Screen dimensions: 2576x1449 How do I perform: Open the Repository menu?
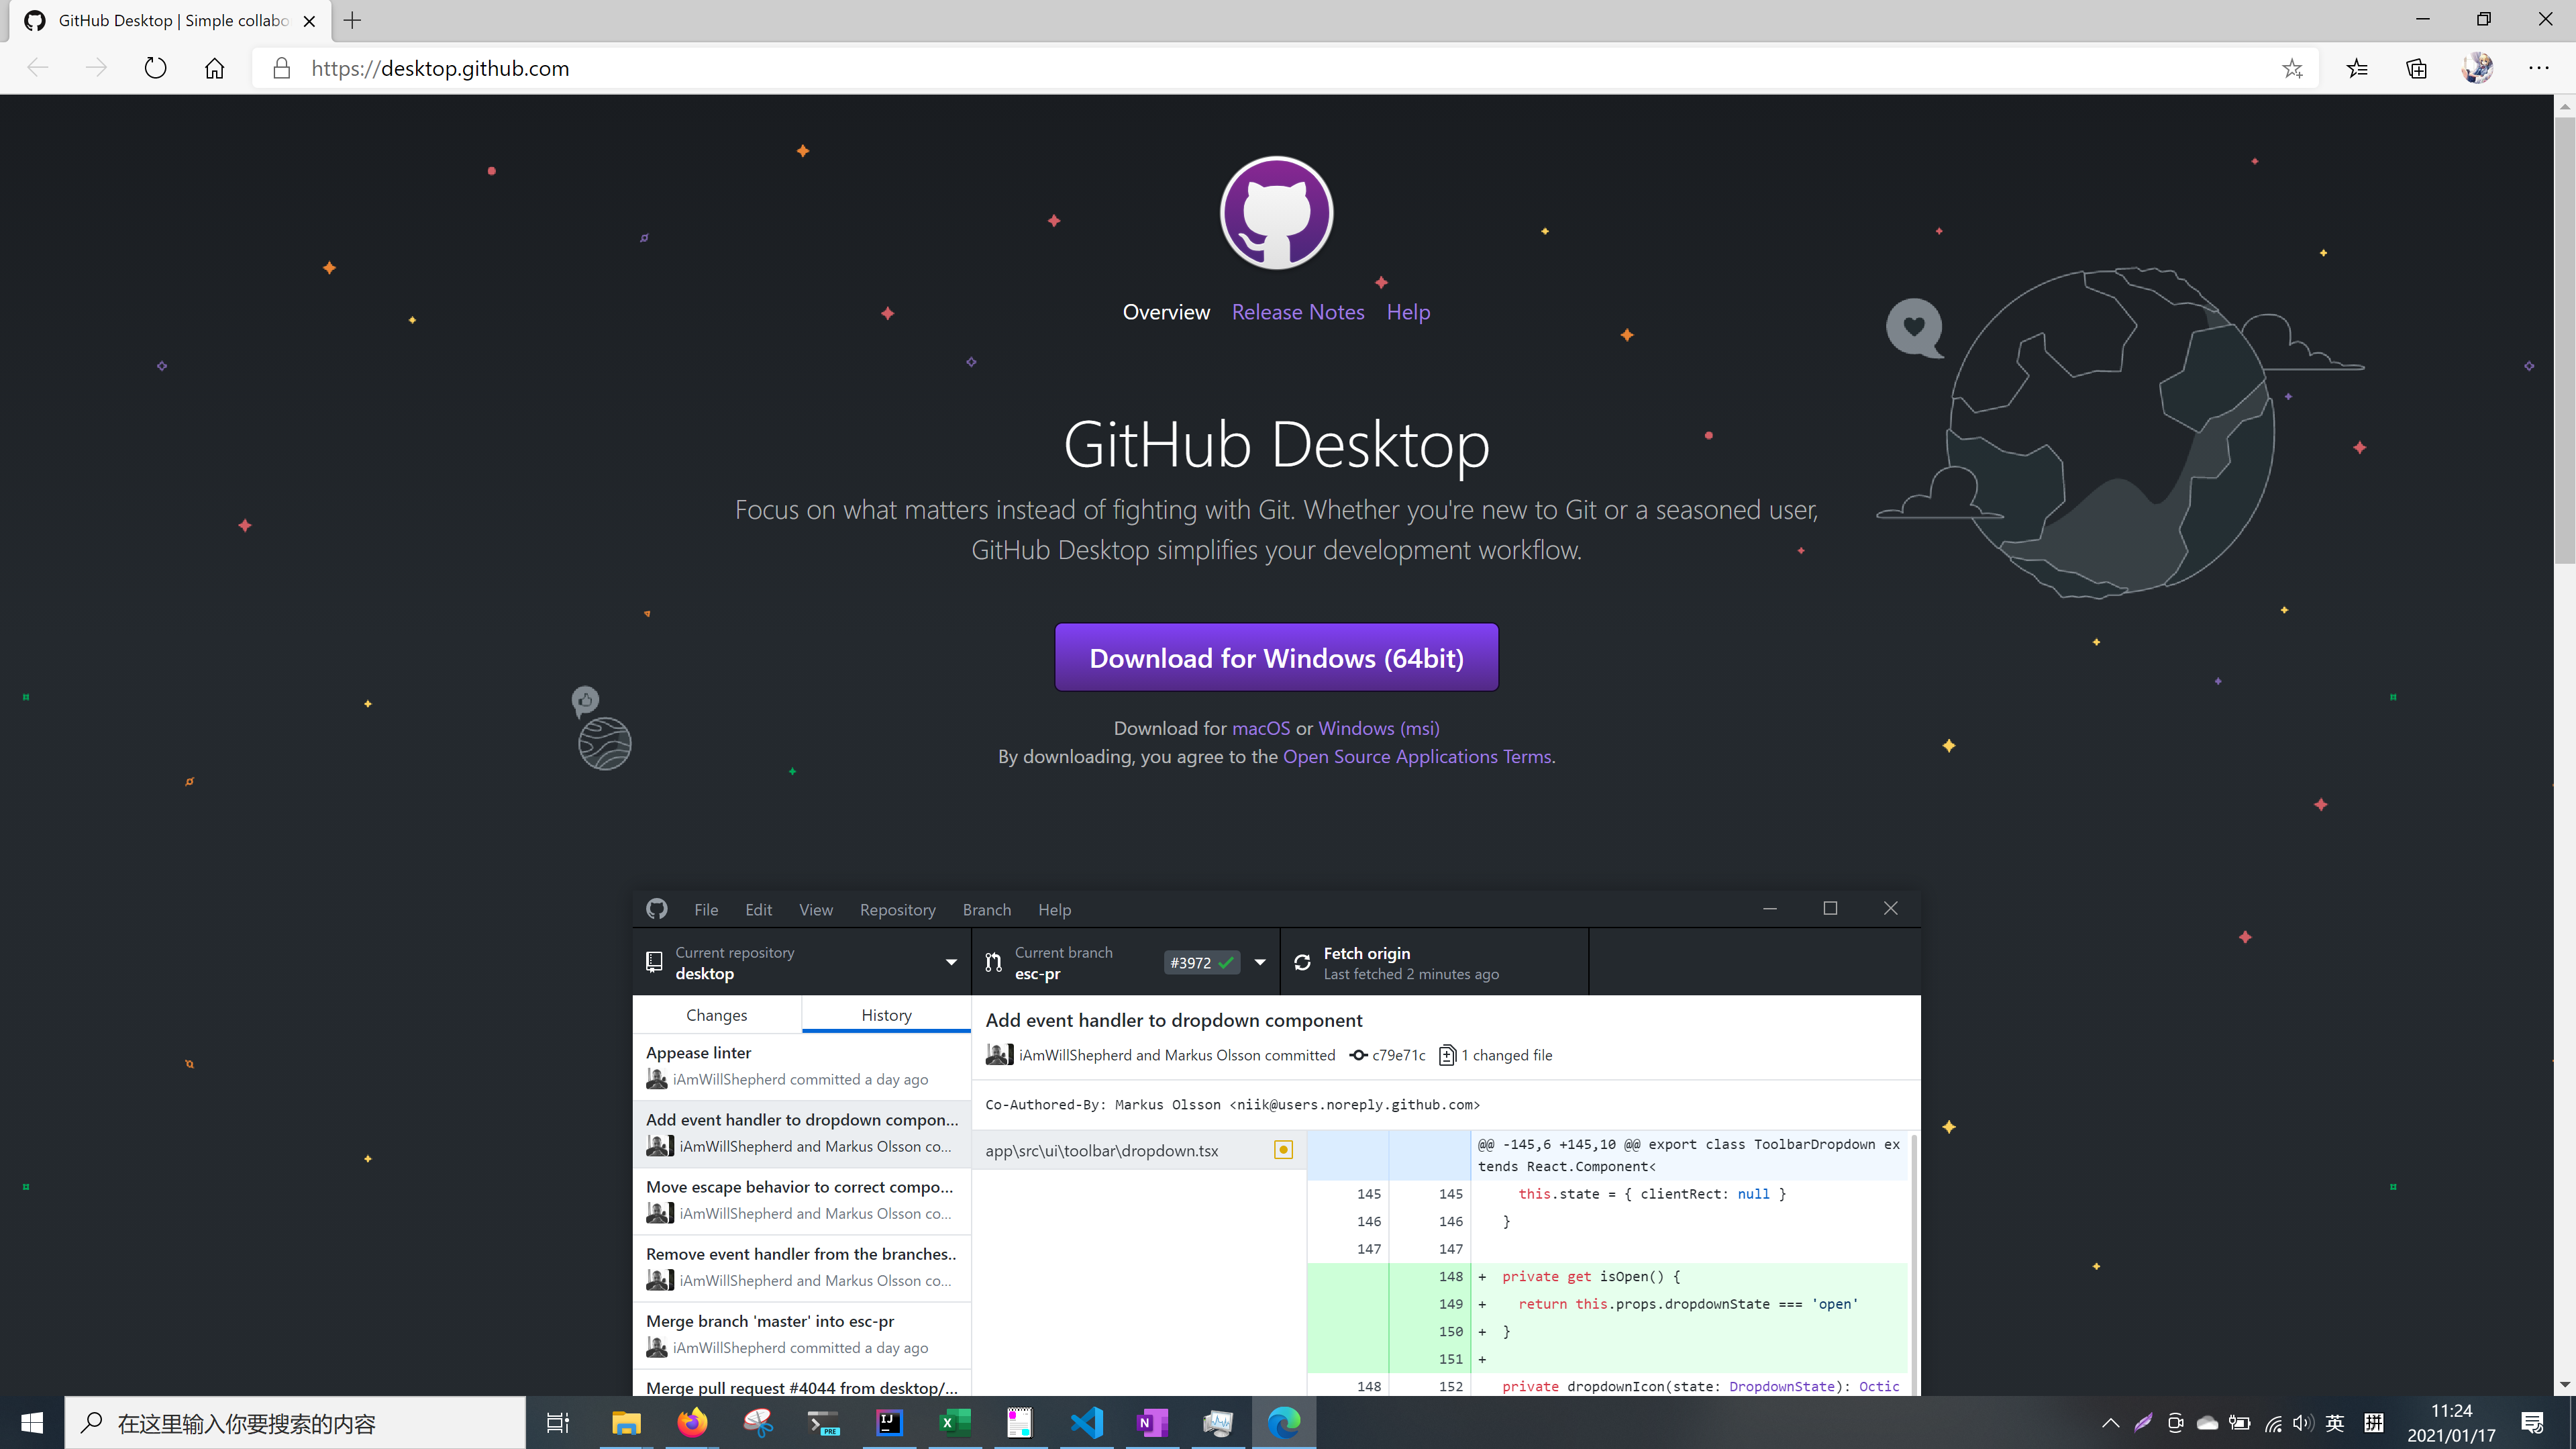click(897, 909)
